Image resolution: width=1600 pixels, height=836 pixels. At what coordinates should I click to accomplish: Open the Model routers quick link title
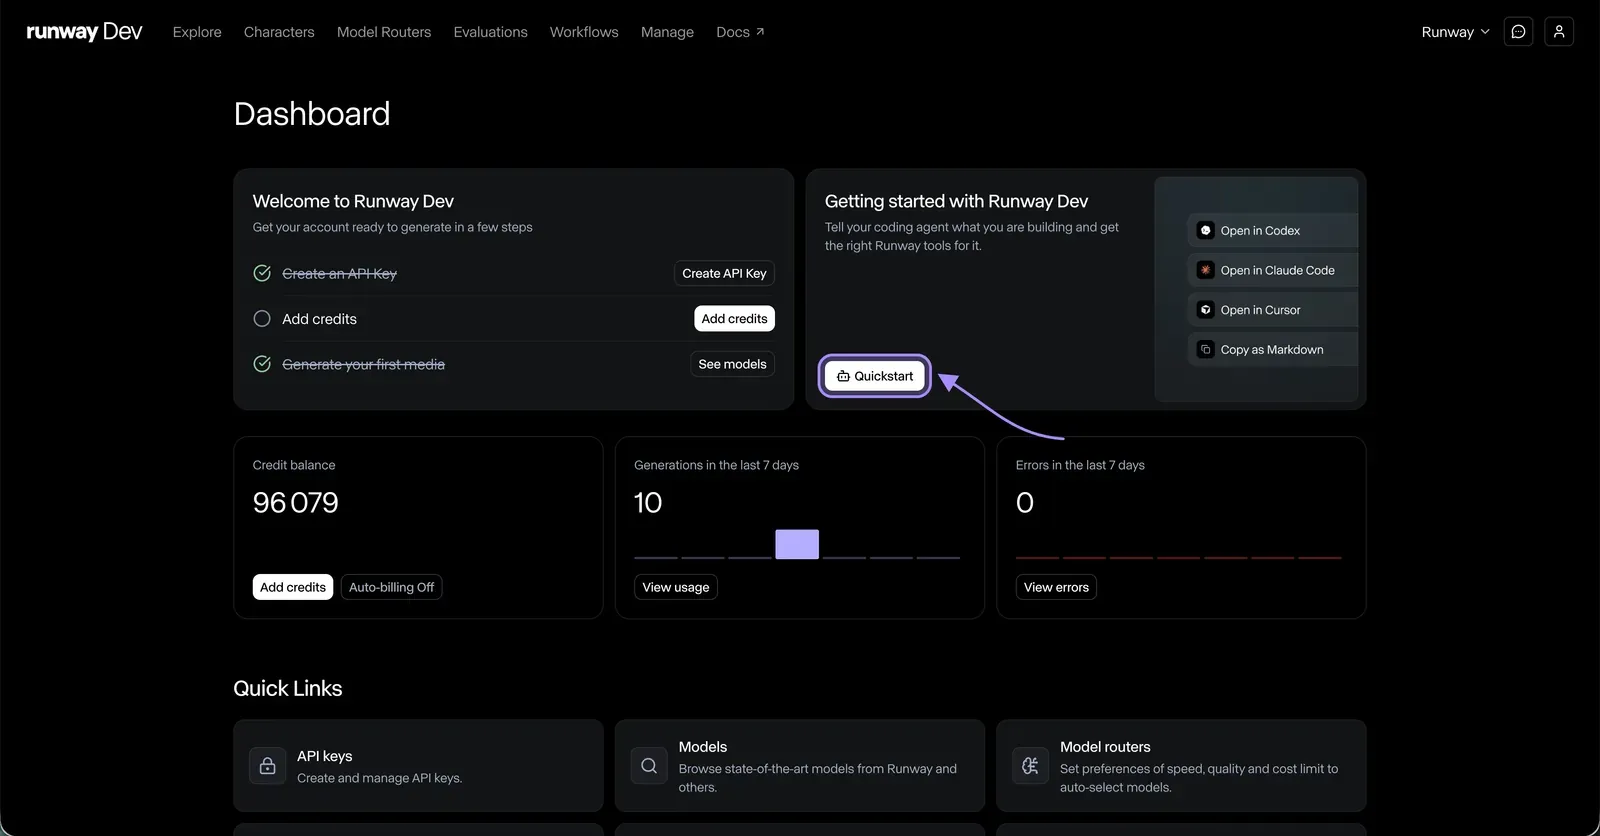coord(1105,747)
